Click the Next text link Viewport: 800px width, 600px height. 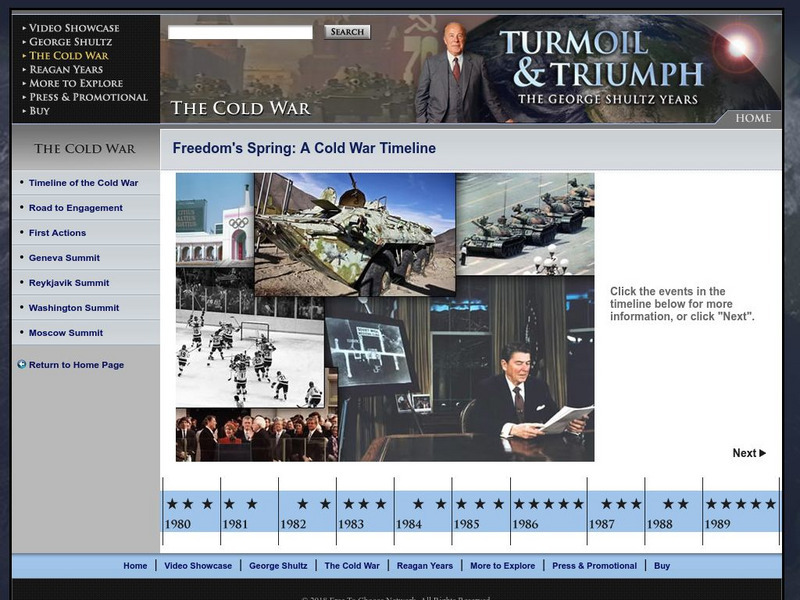coord(744,453)
